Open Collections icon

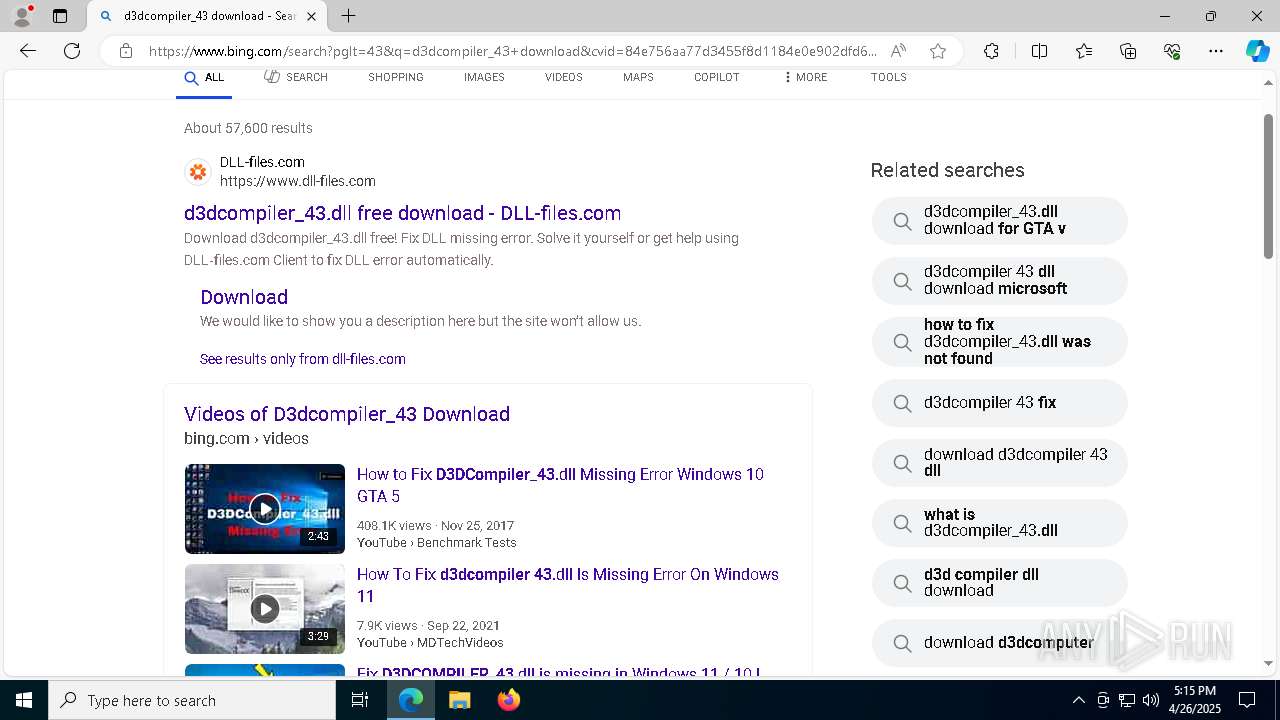[1128, 51]
